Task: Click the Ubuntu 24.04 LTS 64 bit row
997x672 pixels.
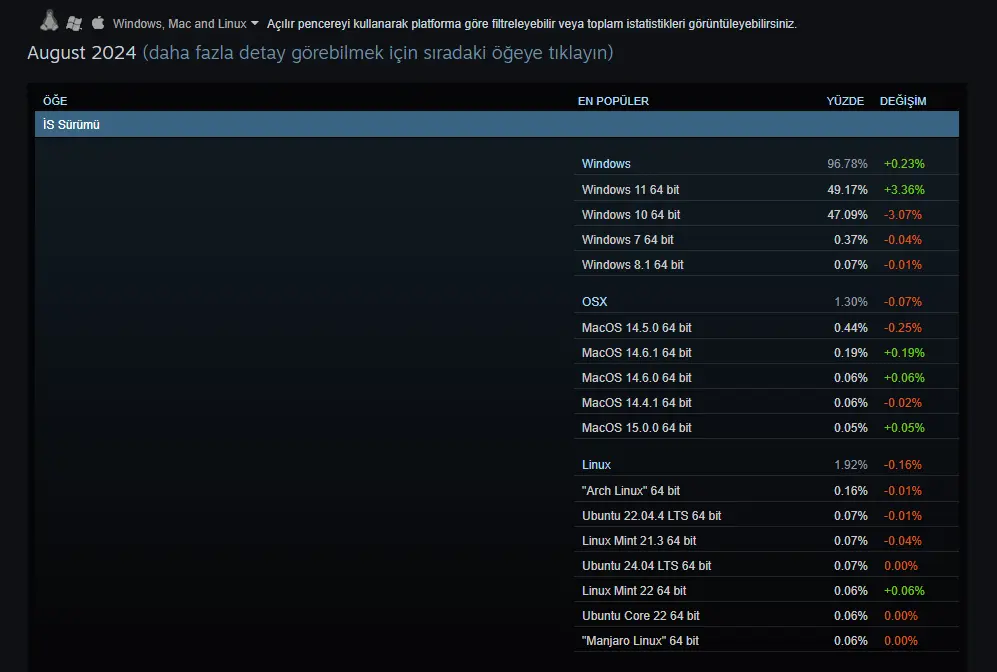Action: [766, 565]
